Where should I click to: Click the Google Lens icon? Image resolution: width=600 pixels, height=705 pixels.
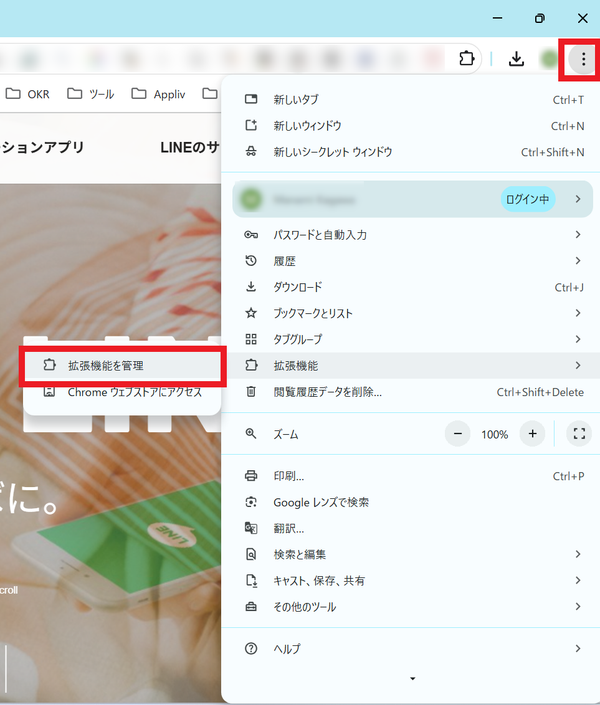251,502
